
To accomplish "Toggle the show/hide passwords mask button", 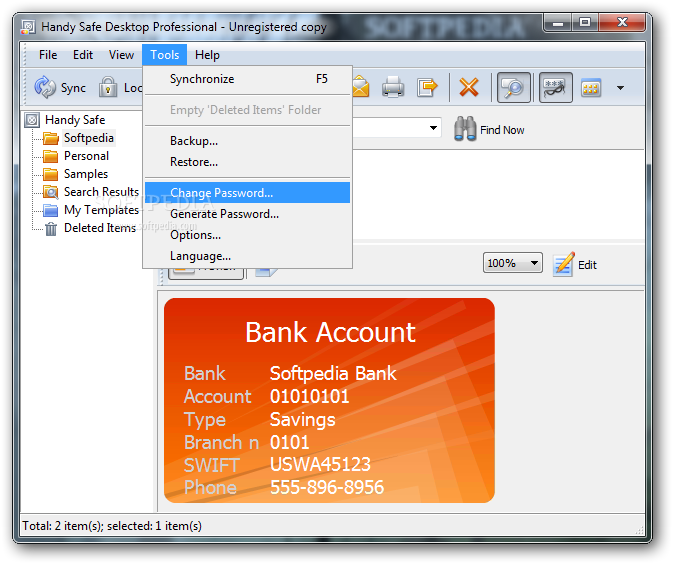I will tap(555, 88).
